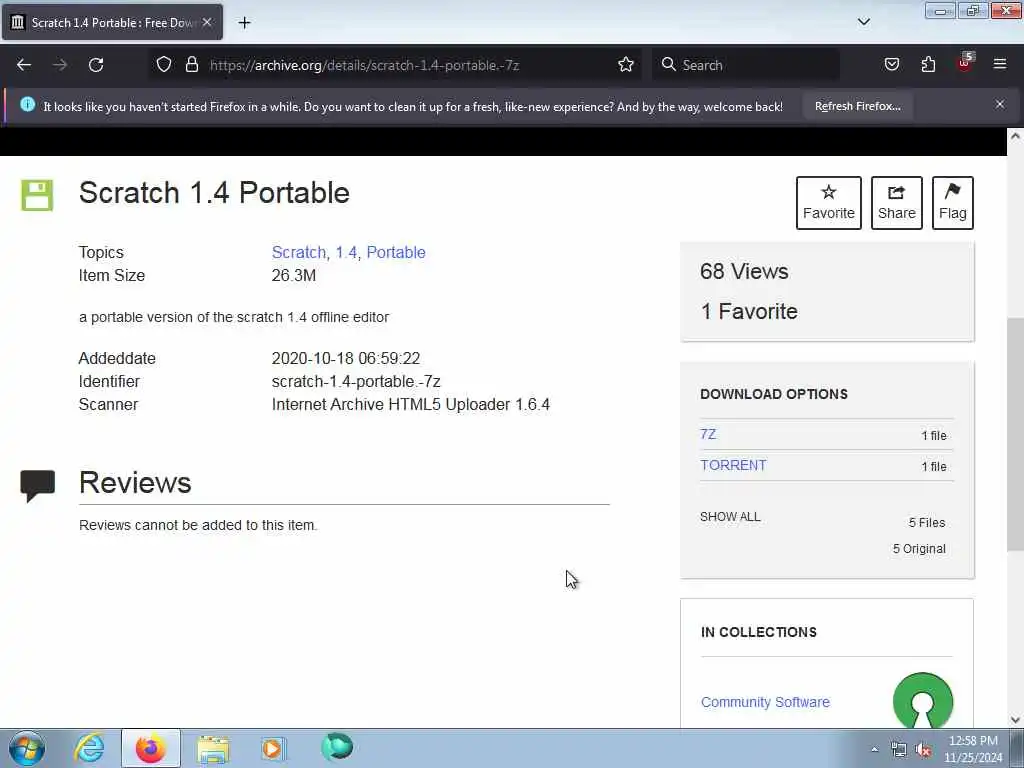Viewport: 1024px width, 768px height.
Task: Click the Firefox Search box
Action: [745, 65]
